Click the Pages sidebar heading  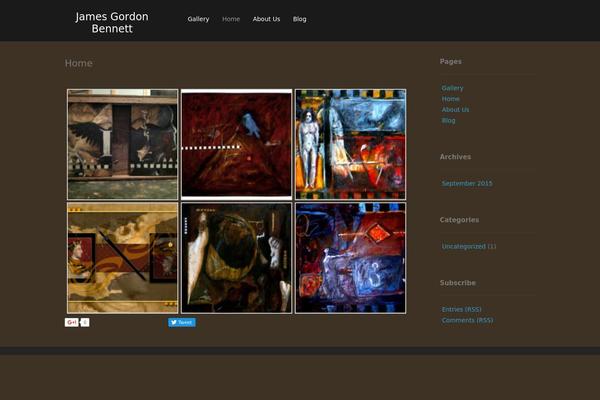pyautogui.click(x=450, y=61)
